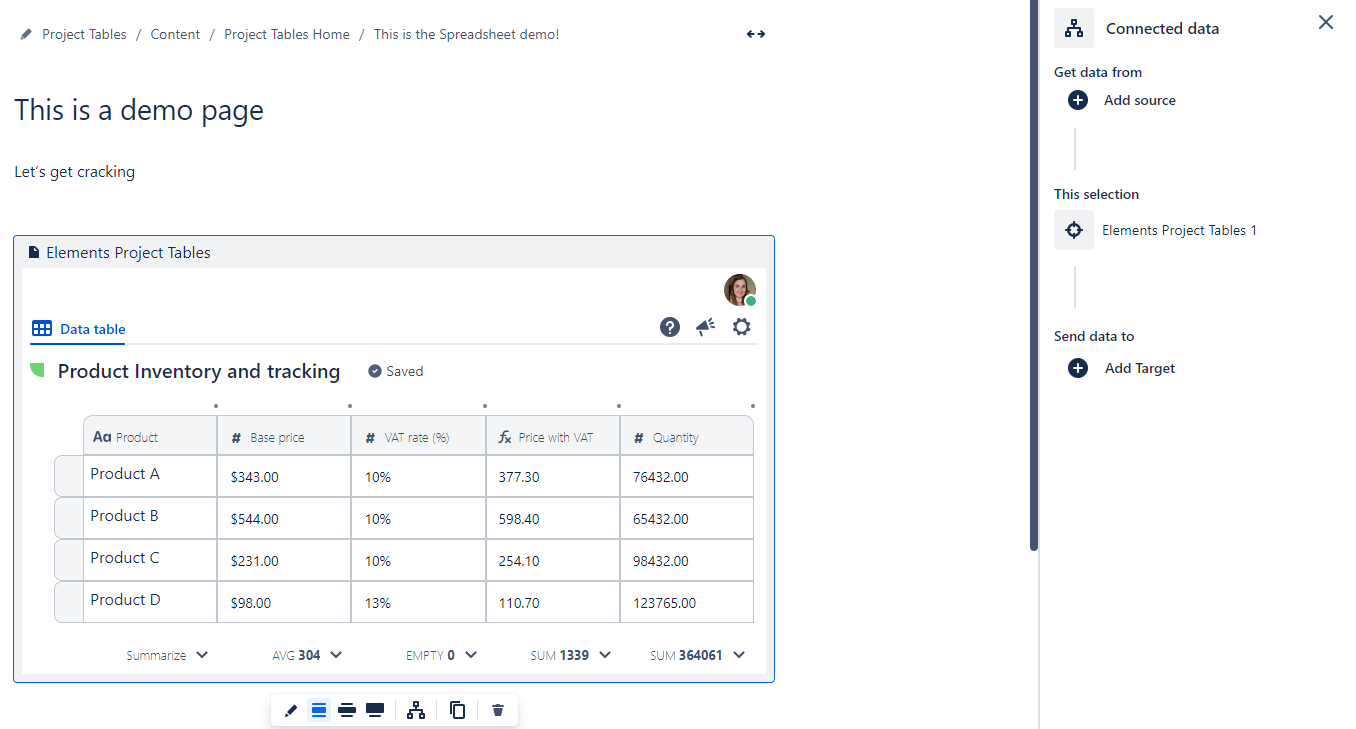This screenshot has height=729, width=1356.
Task: Click Add Target under Send data to
Action: pyautogui.click(x=1120, y=368)
